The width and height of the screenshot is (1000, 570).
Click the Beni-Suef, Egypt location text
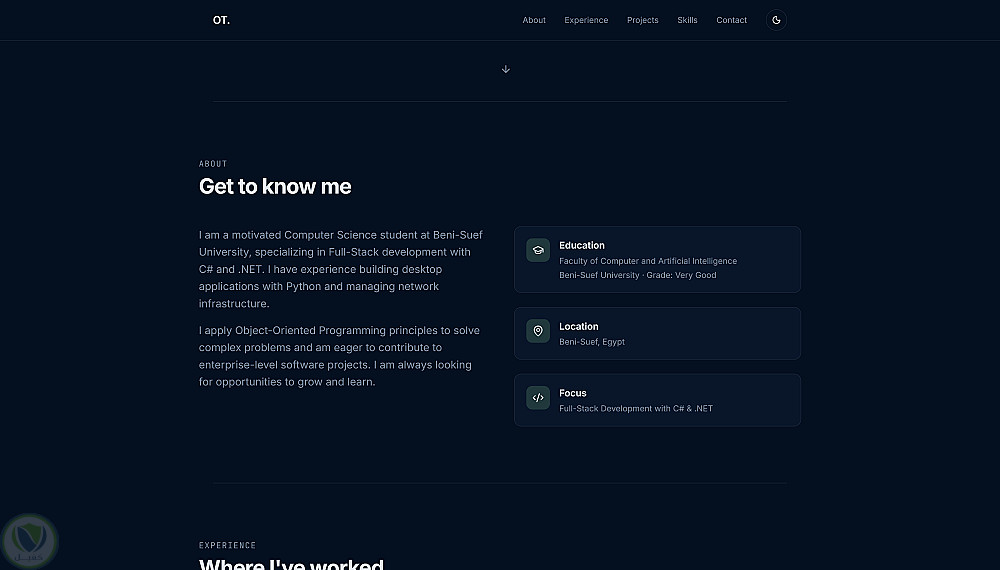pos(592,342)
